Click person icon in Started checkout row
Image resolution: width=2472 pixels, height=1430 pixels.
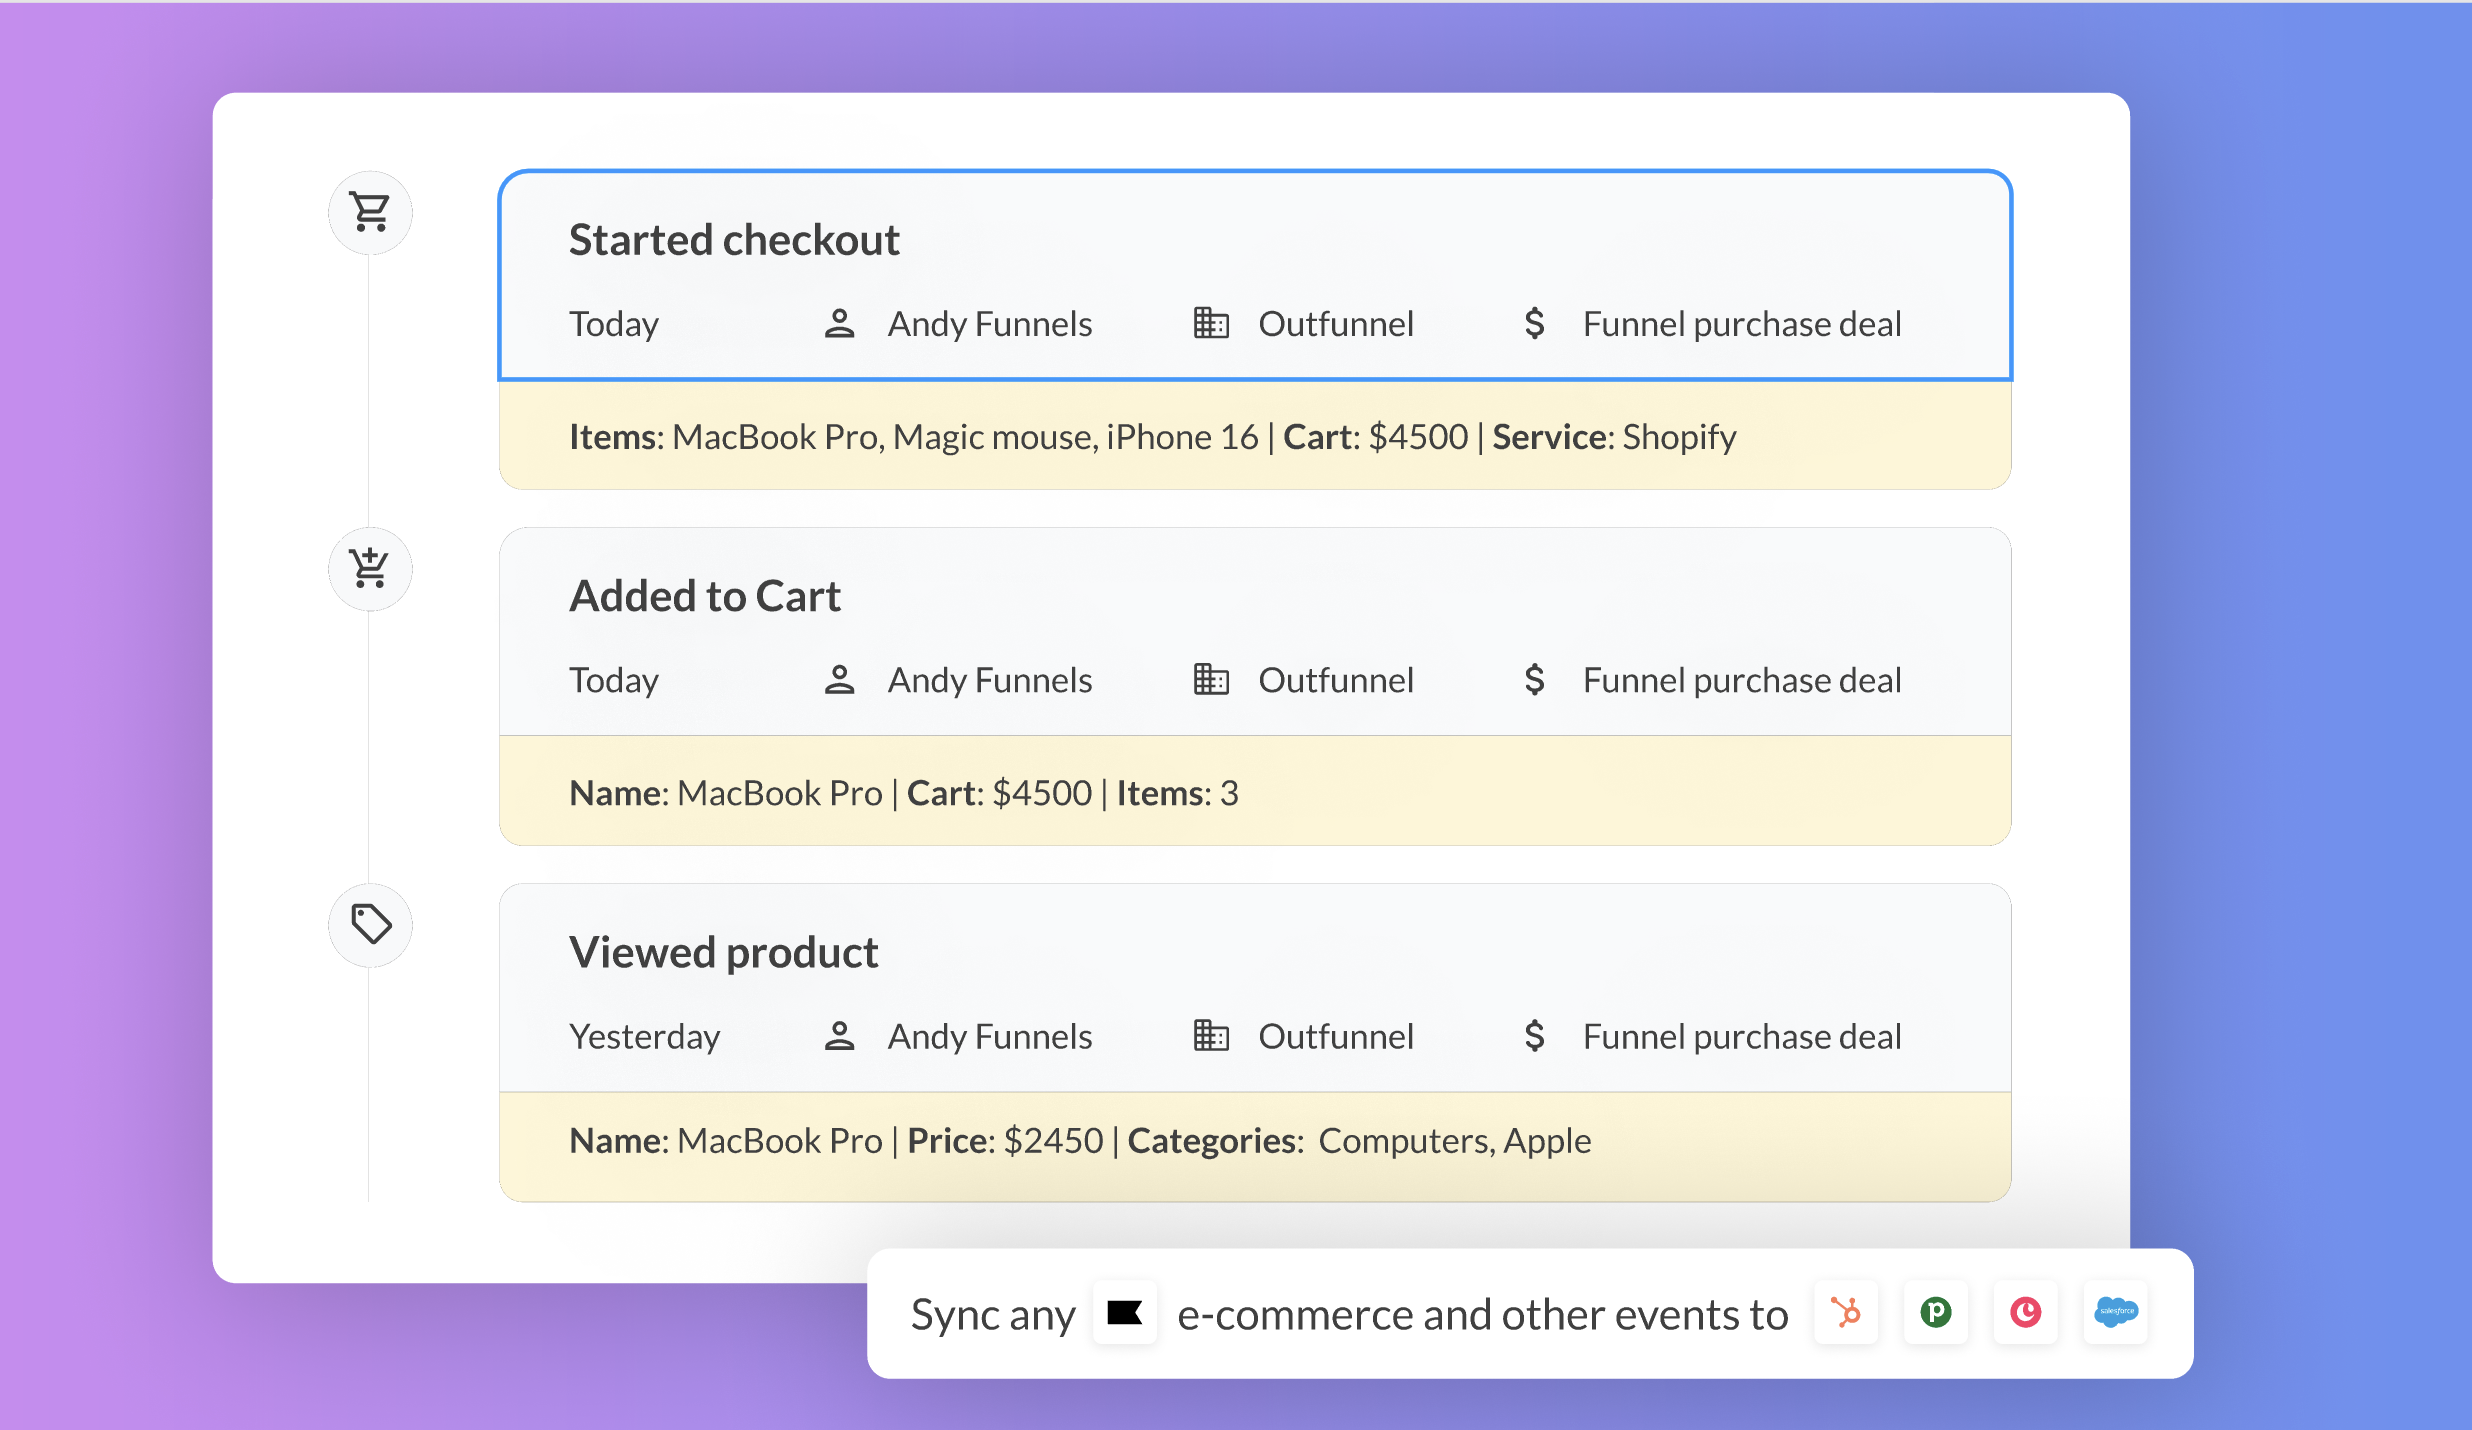point(839,323)
